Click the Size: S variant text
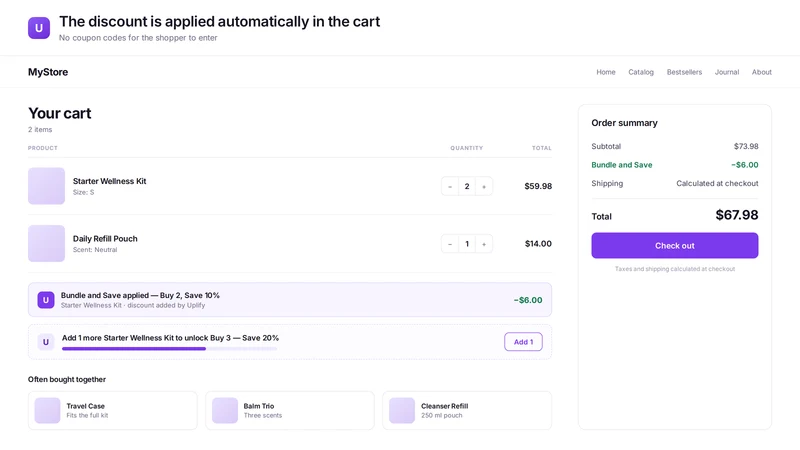Screen dimensions: 800x450 83,192
